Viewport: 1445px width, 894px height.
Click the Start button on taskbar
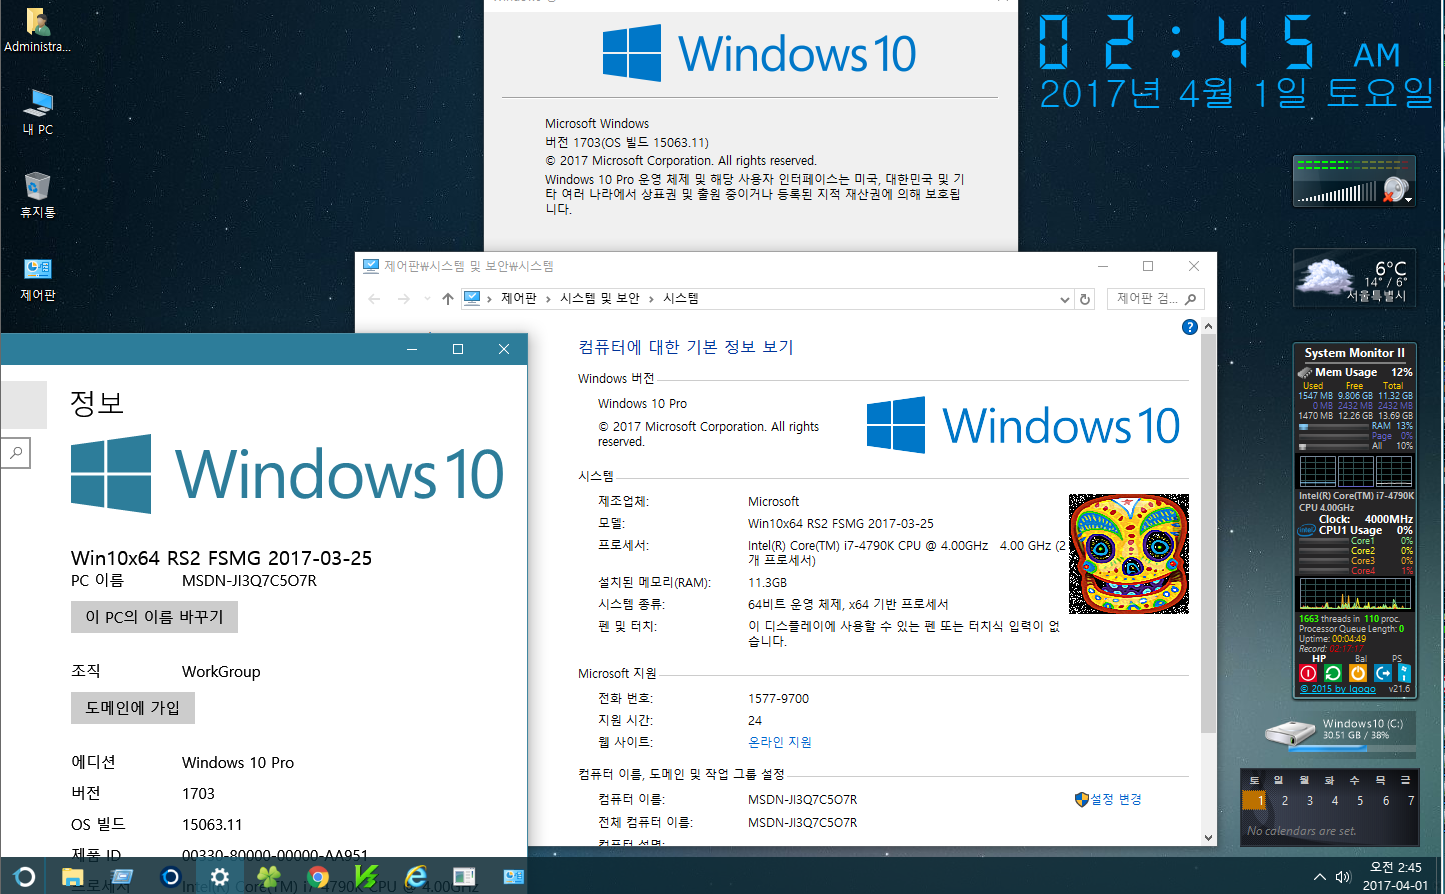pos(24,877)
